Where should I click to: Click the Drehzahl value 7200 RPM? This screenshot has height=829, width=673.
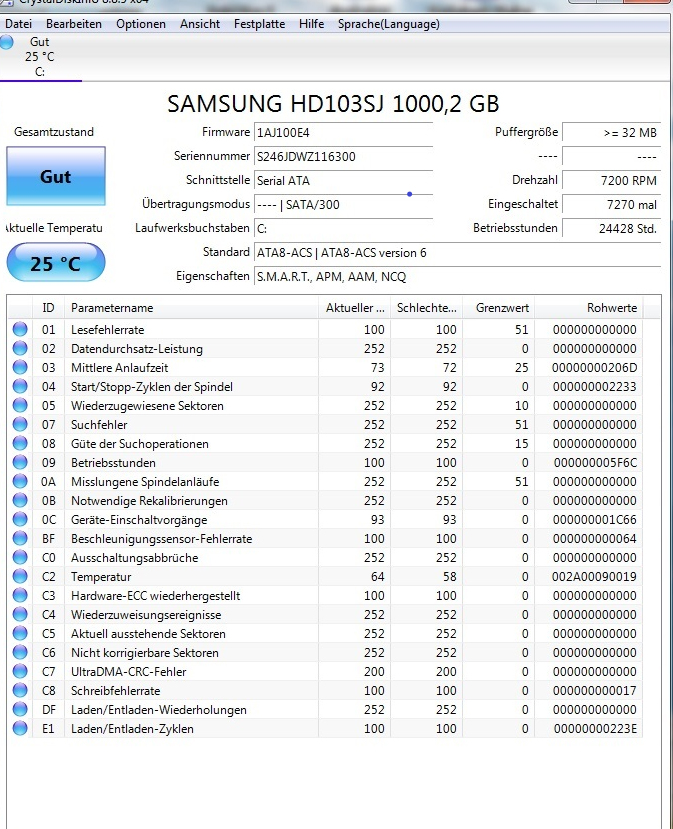click(x=612, y=180)
